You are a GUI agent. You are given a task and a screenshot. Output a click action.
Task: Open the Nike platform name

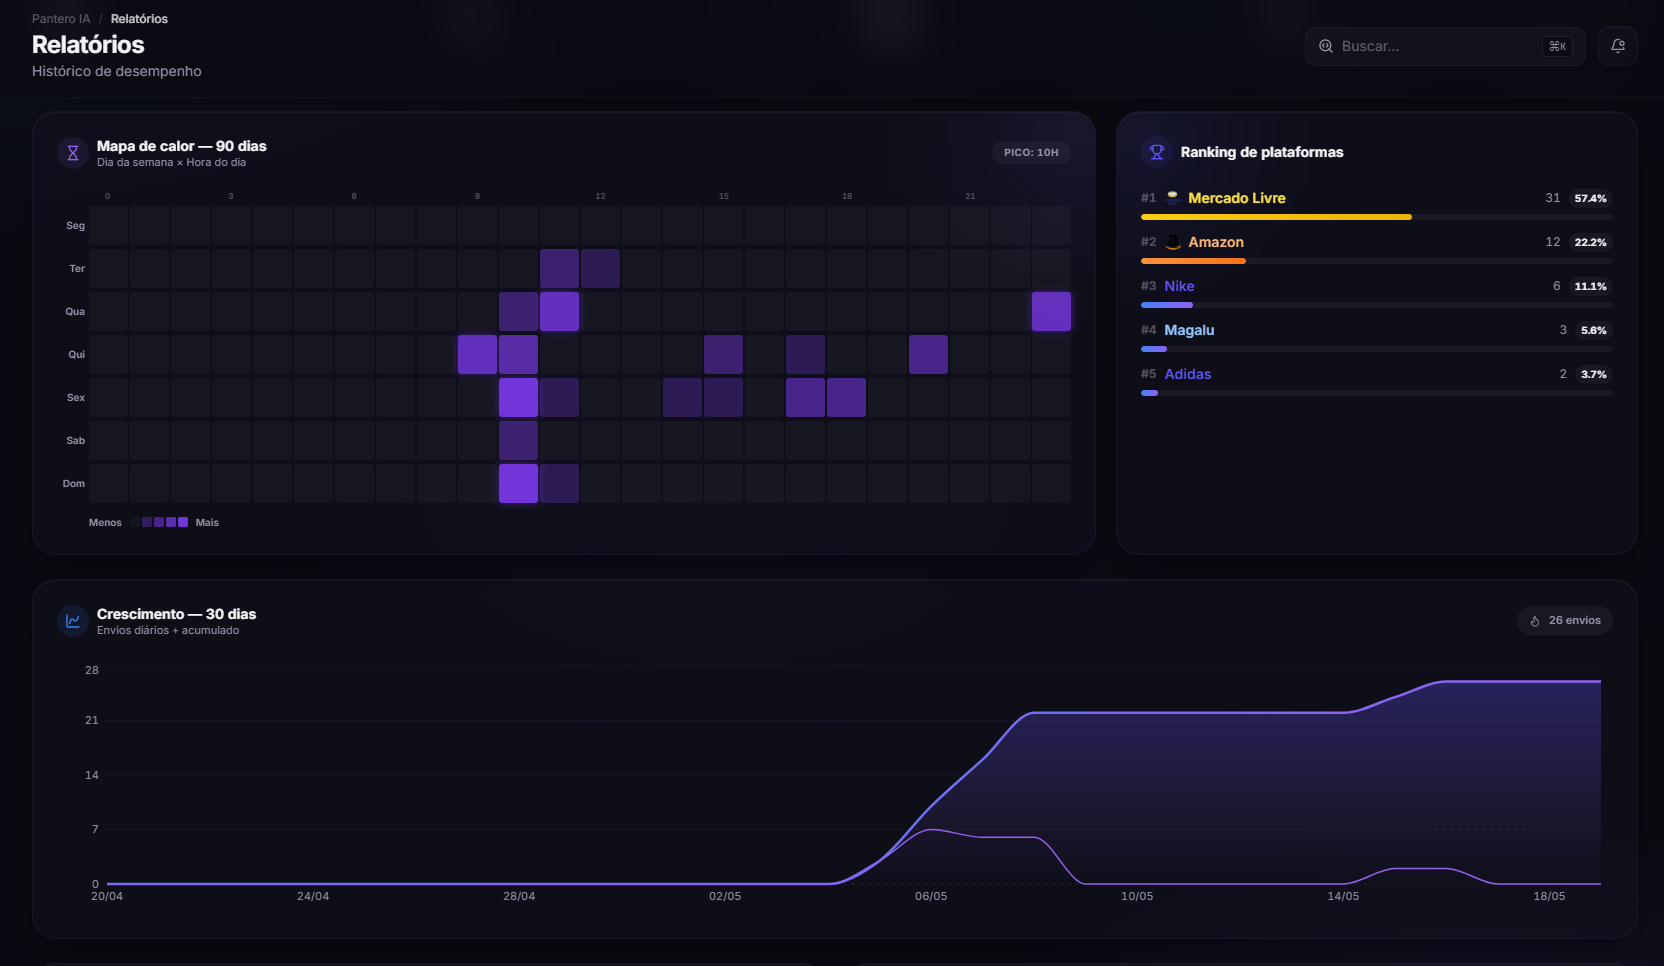click(1179, 286)
